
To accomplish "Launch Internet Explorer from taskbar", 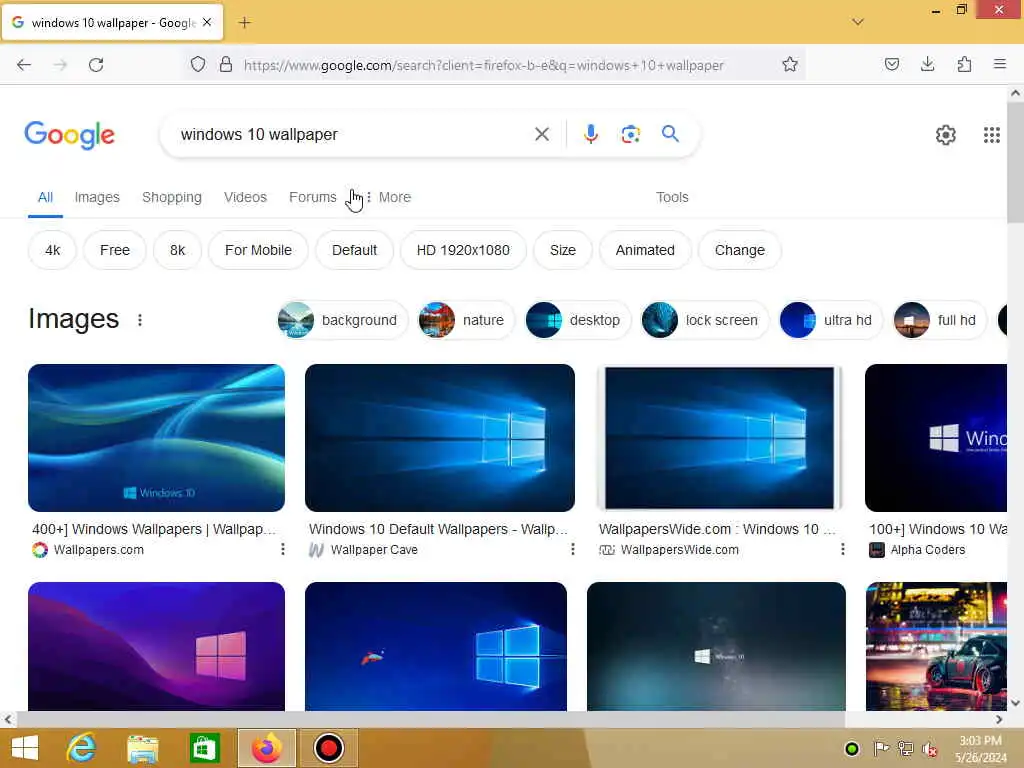I will click(x=81, y=748).
